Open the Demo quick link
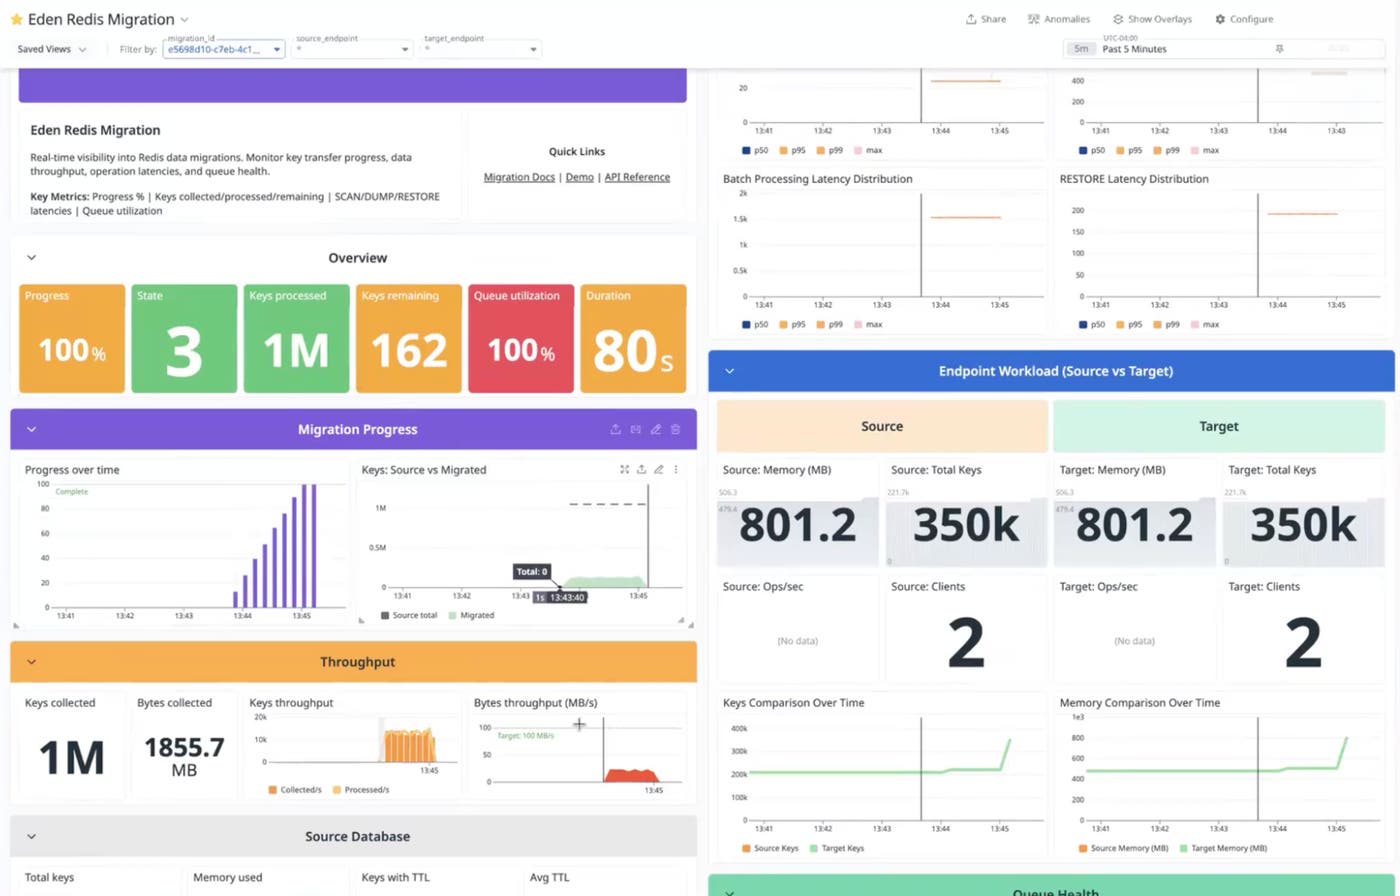Screen dimensions: 1400x896 coord(579,177)
